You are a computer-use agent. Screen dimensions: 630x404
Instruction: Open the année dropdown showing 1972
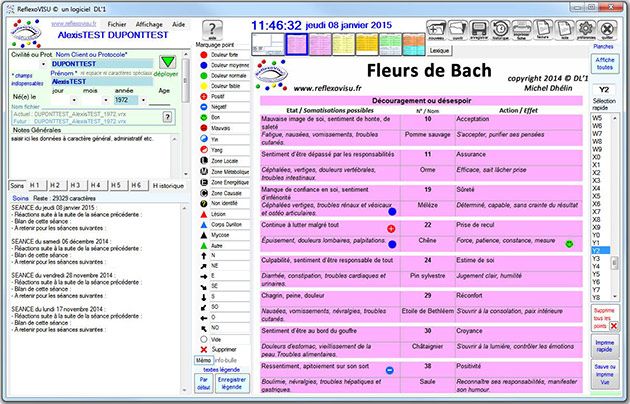143,100
